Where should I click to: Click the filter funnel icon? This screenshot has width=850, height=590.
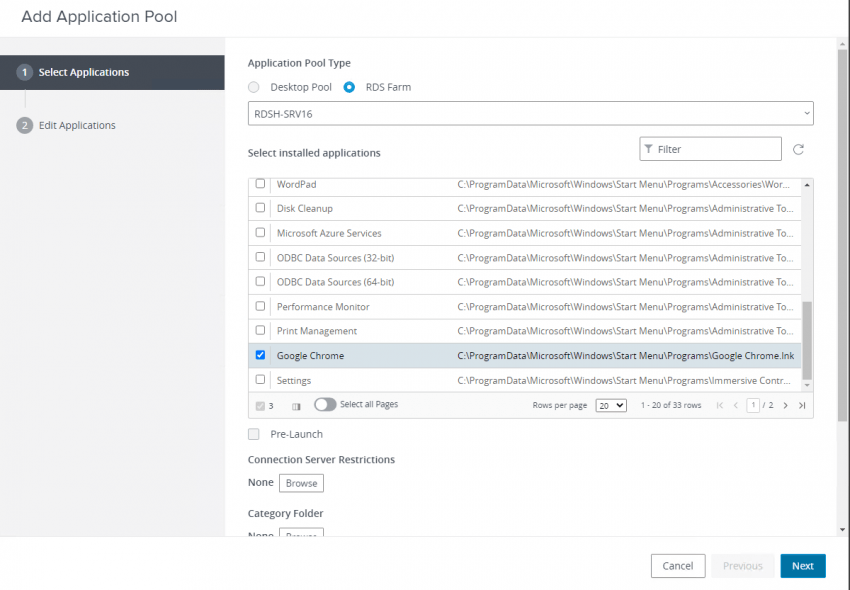(651, 148)
